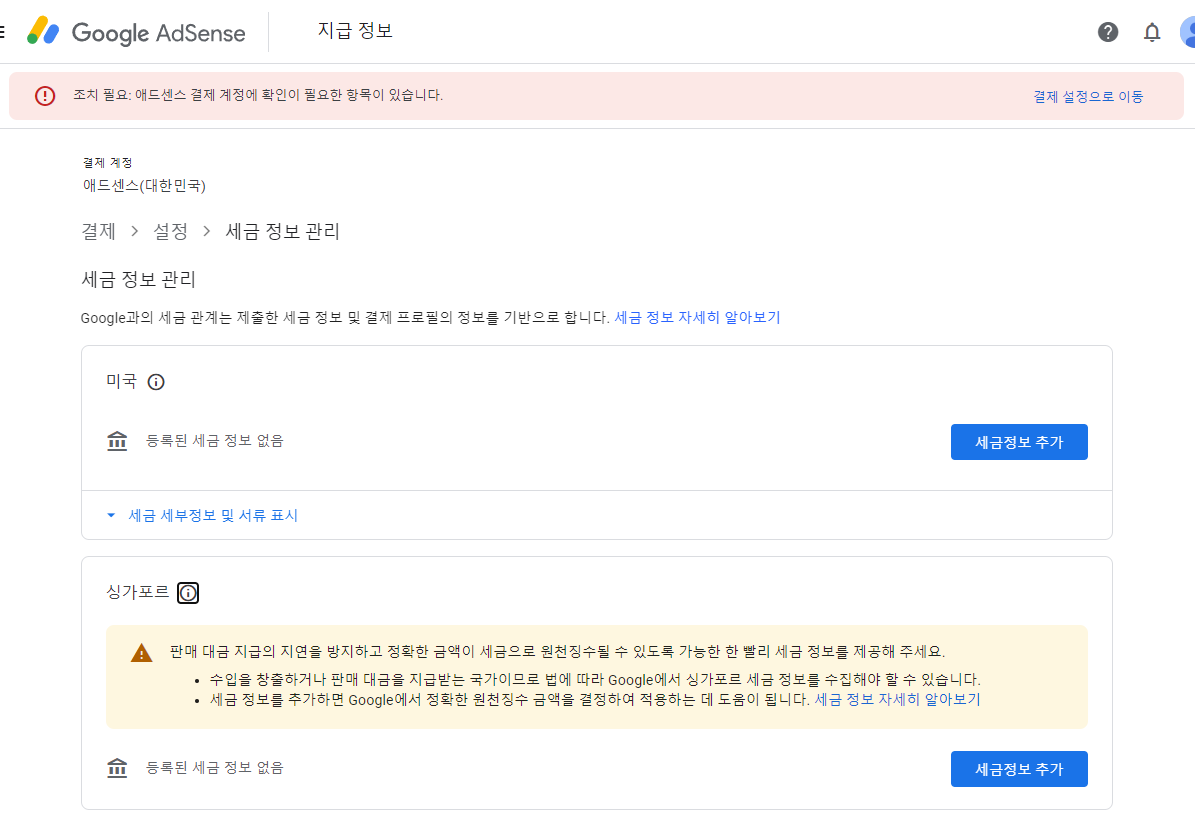The width and height of the screenshot is (1195, 839).
Task: Click the info icon next to 미국
Action: (155, 382)
